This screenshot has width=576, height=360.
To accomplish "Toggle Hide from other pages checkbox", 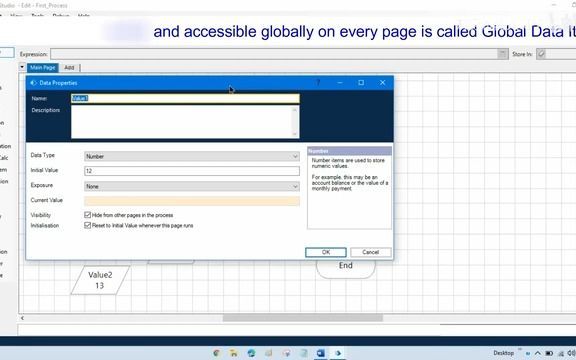I will pyautogui.click(x=87, y=215).
